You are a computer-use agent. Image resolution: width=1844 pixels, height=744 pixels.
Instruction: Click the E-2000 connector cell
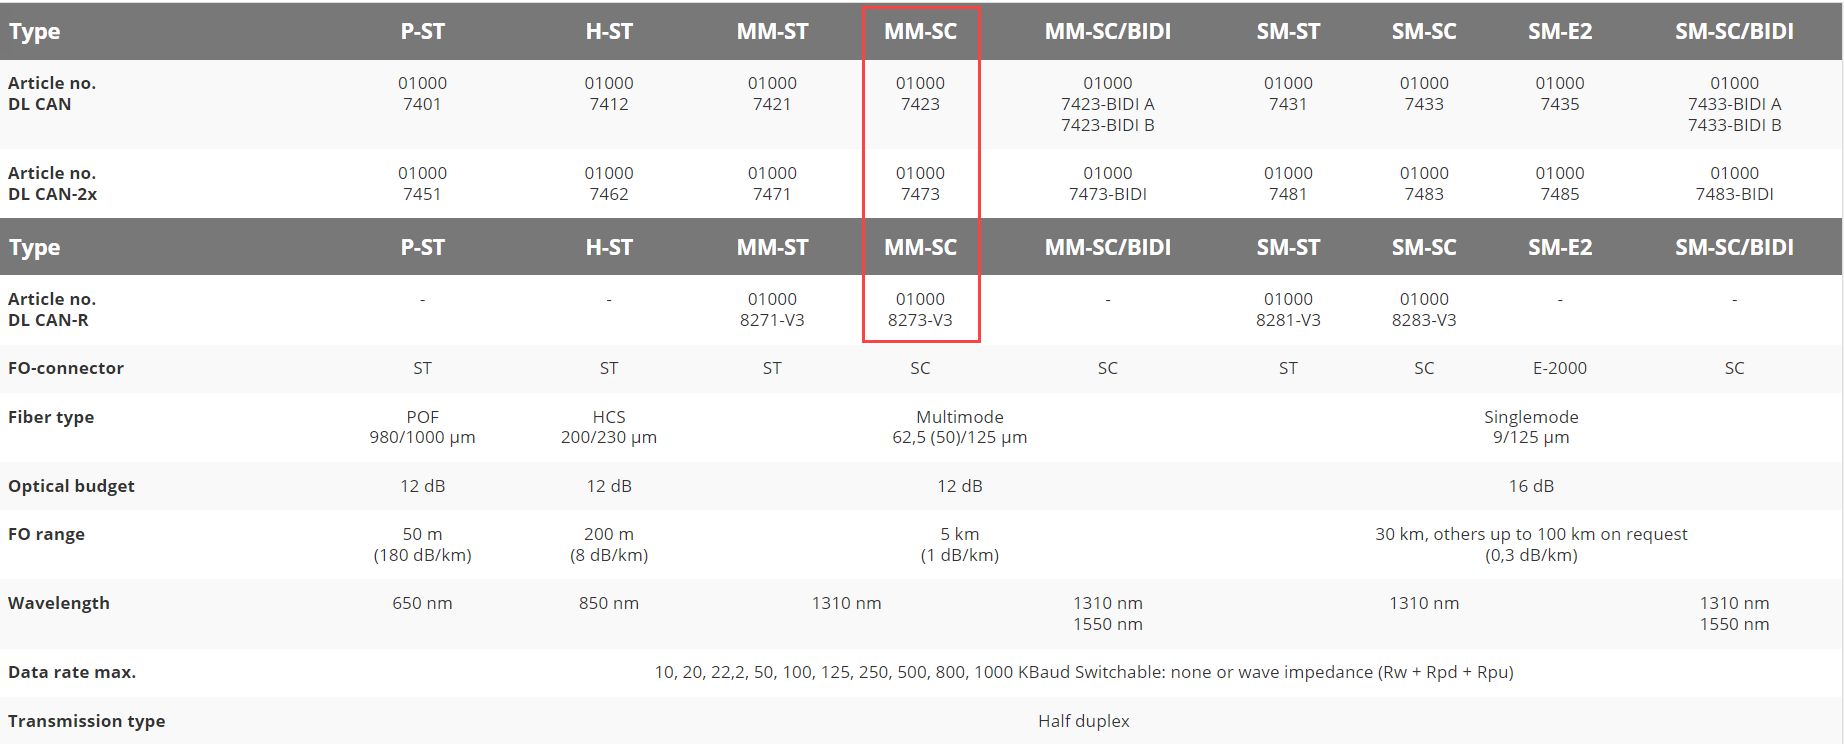coord(1559,368)
